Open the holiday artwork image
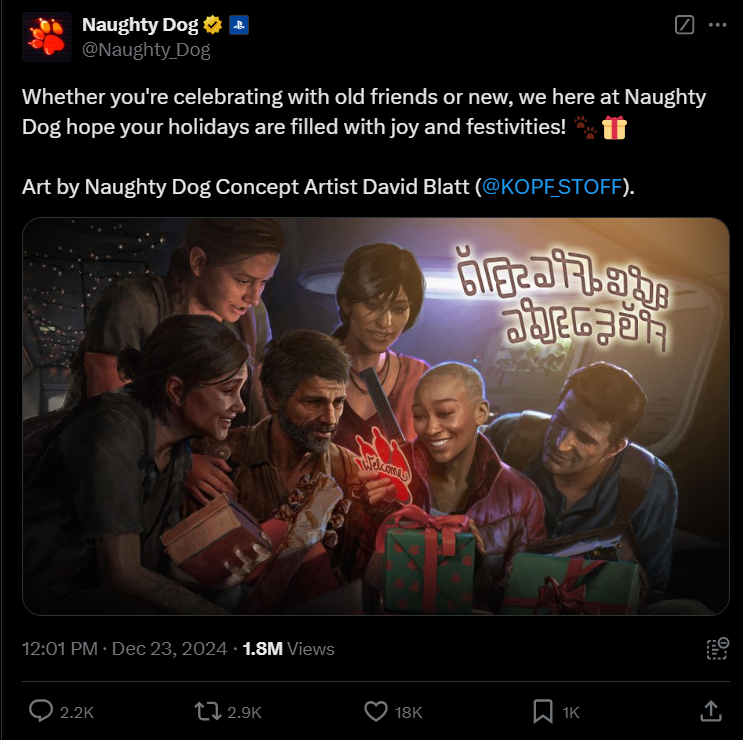This screenshot has width=743, height=740. click(375, 416)
